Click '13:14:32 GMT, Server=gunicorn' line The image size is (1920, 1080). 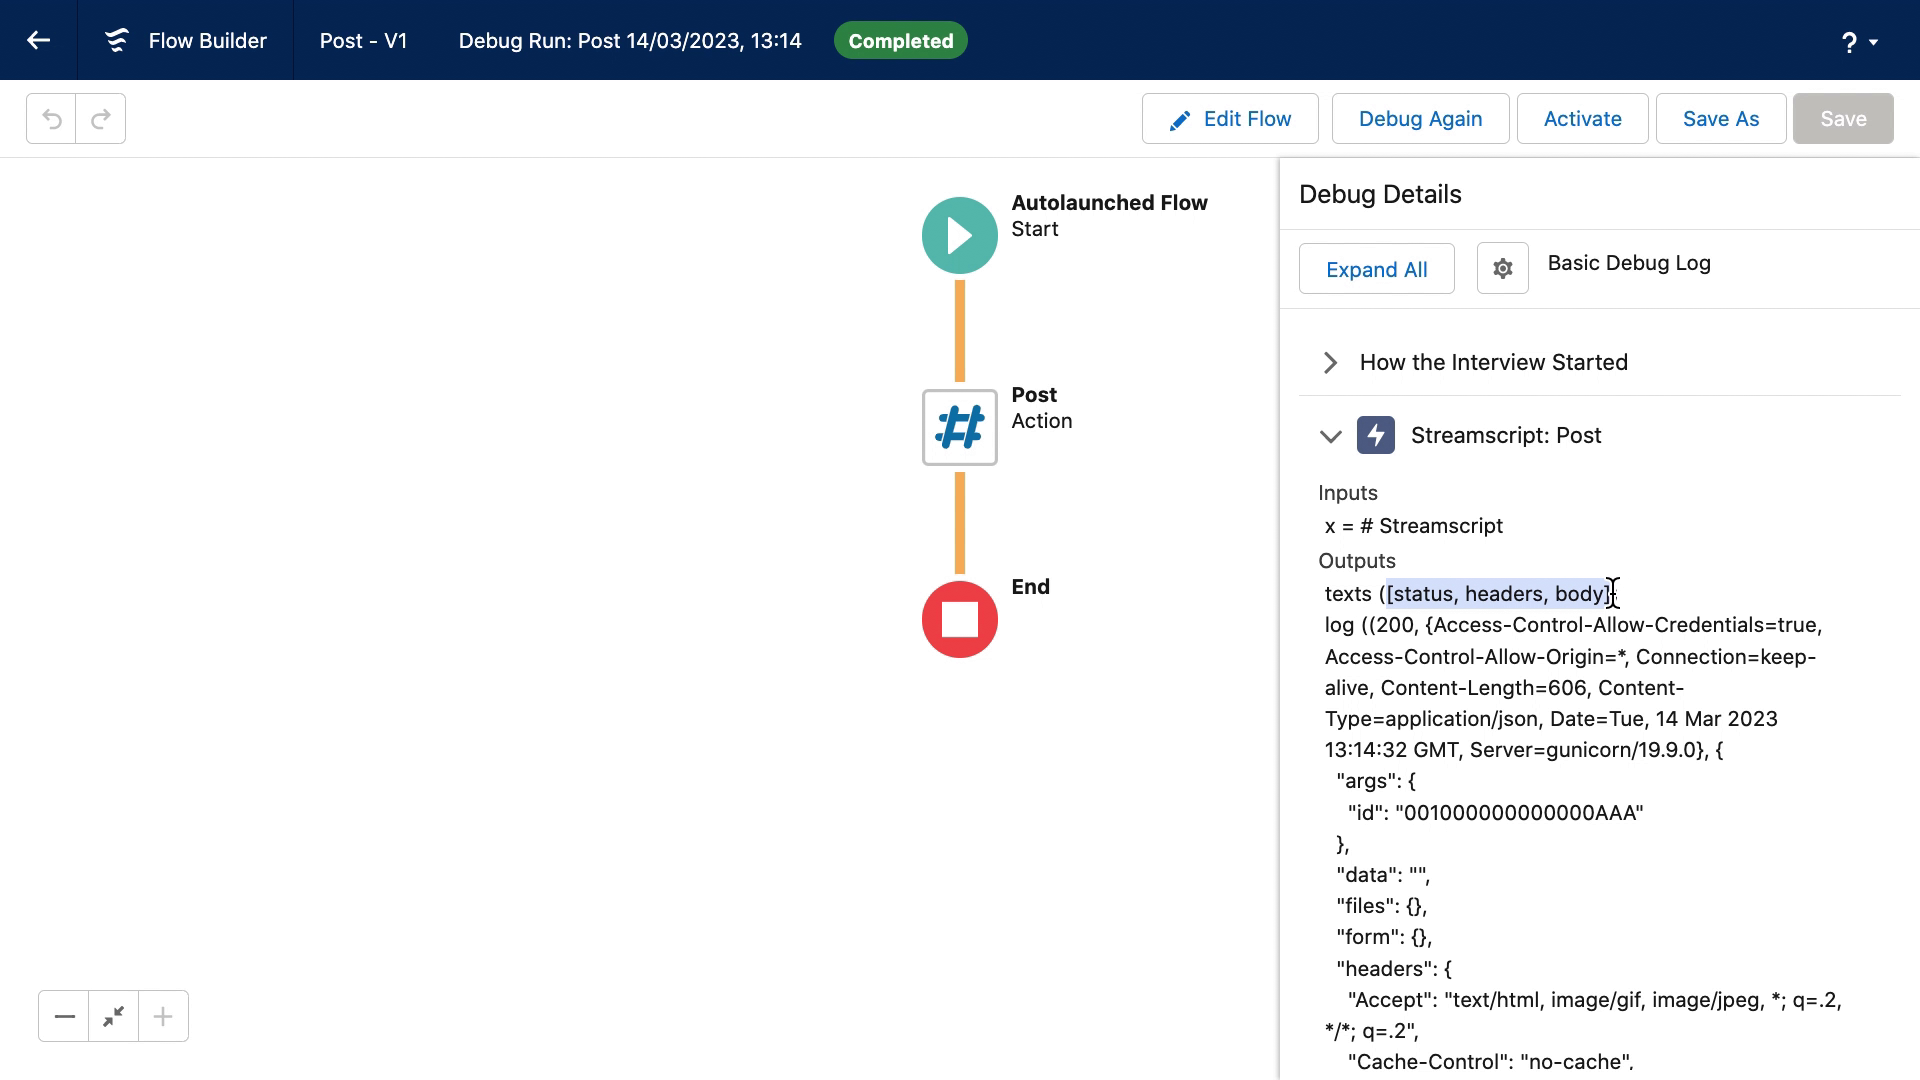(1524, 750)
